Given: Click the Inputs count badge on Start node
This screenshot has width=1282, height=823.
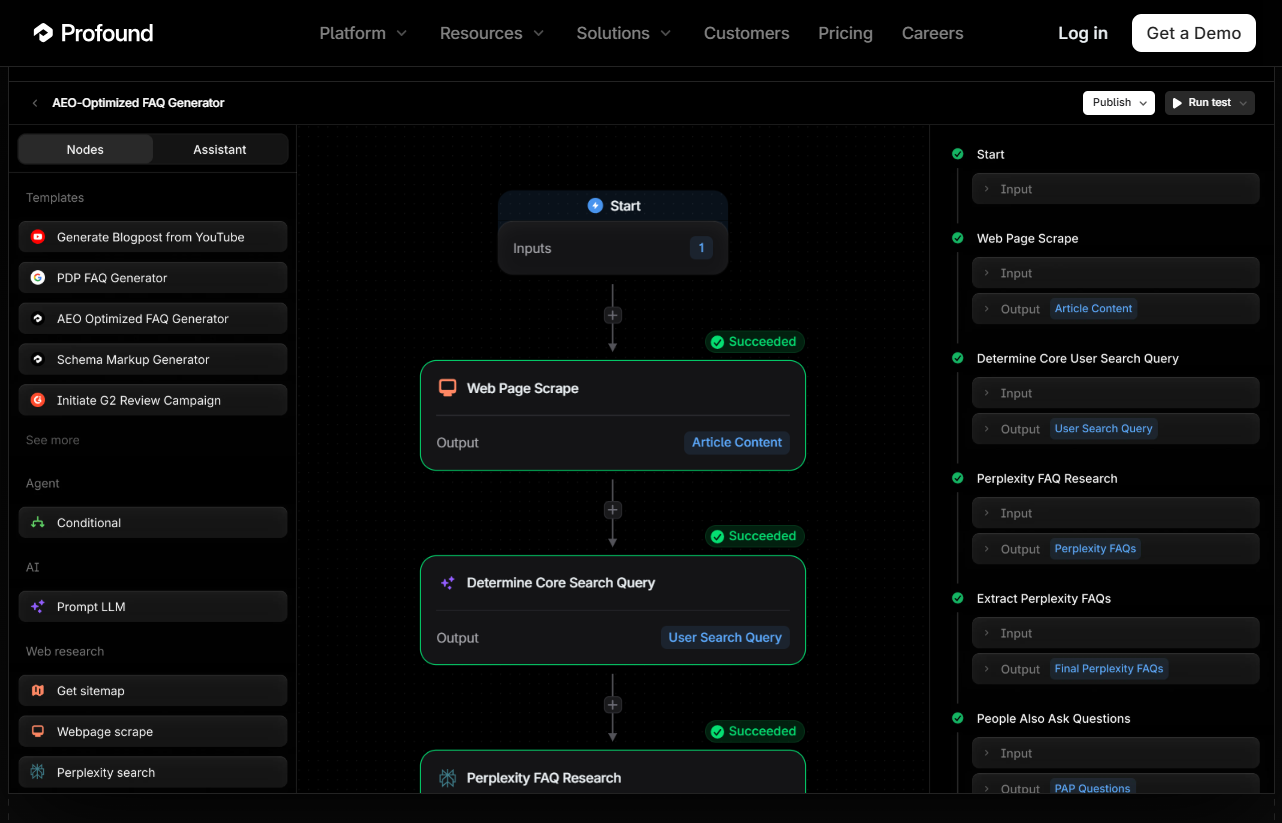Looking at the screenshot, I should [701, 248].
